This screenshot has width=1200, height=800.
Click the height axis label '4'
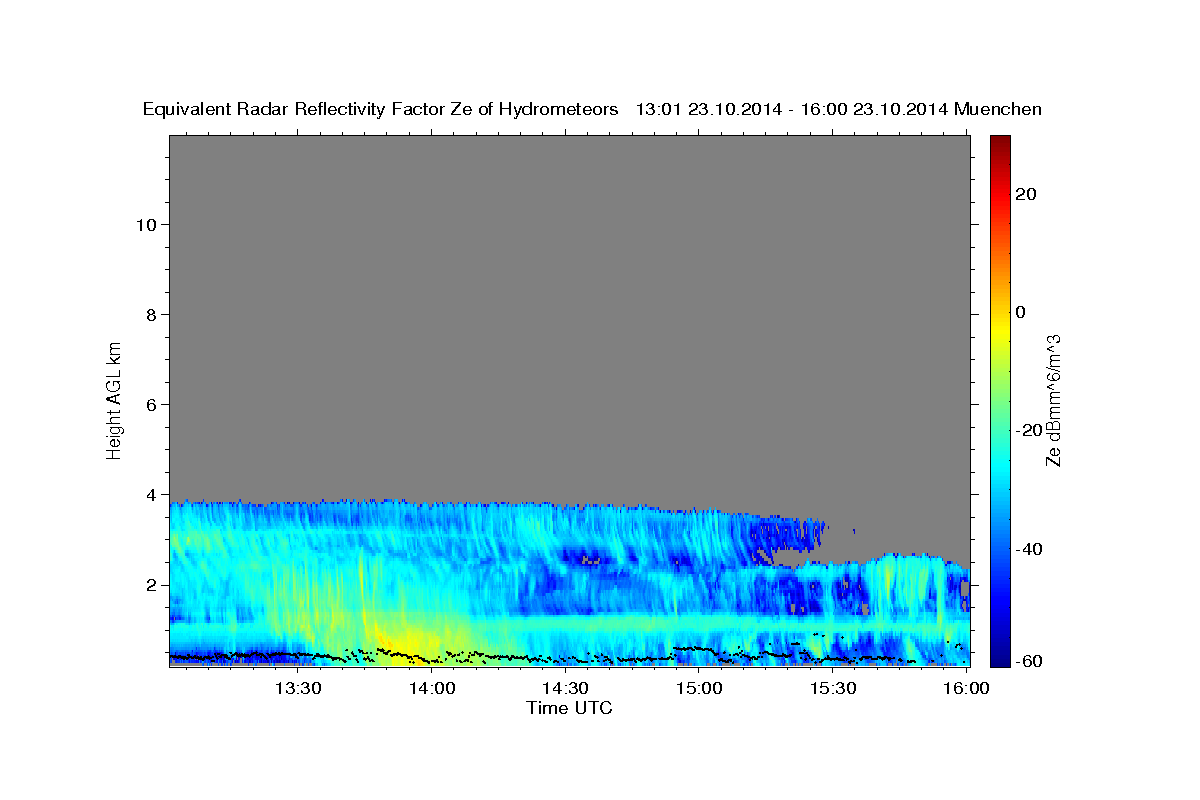[151, 494]
